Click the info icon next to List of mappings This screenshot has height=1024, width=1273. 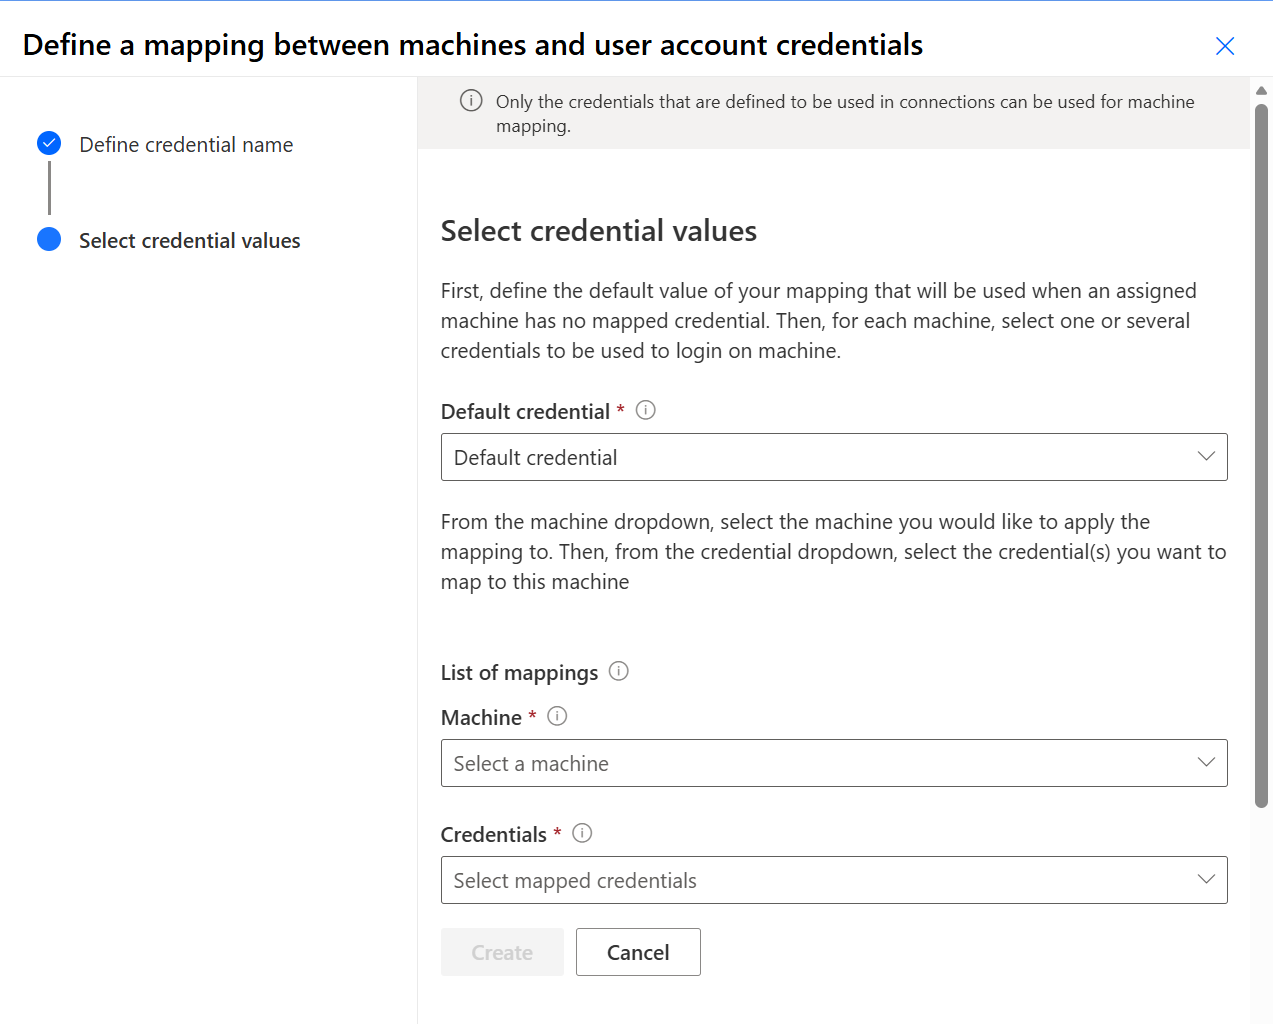click(619, 671)
